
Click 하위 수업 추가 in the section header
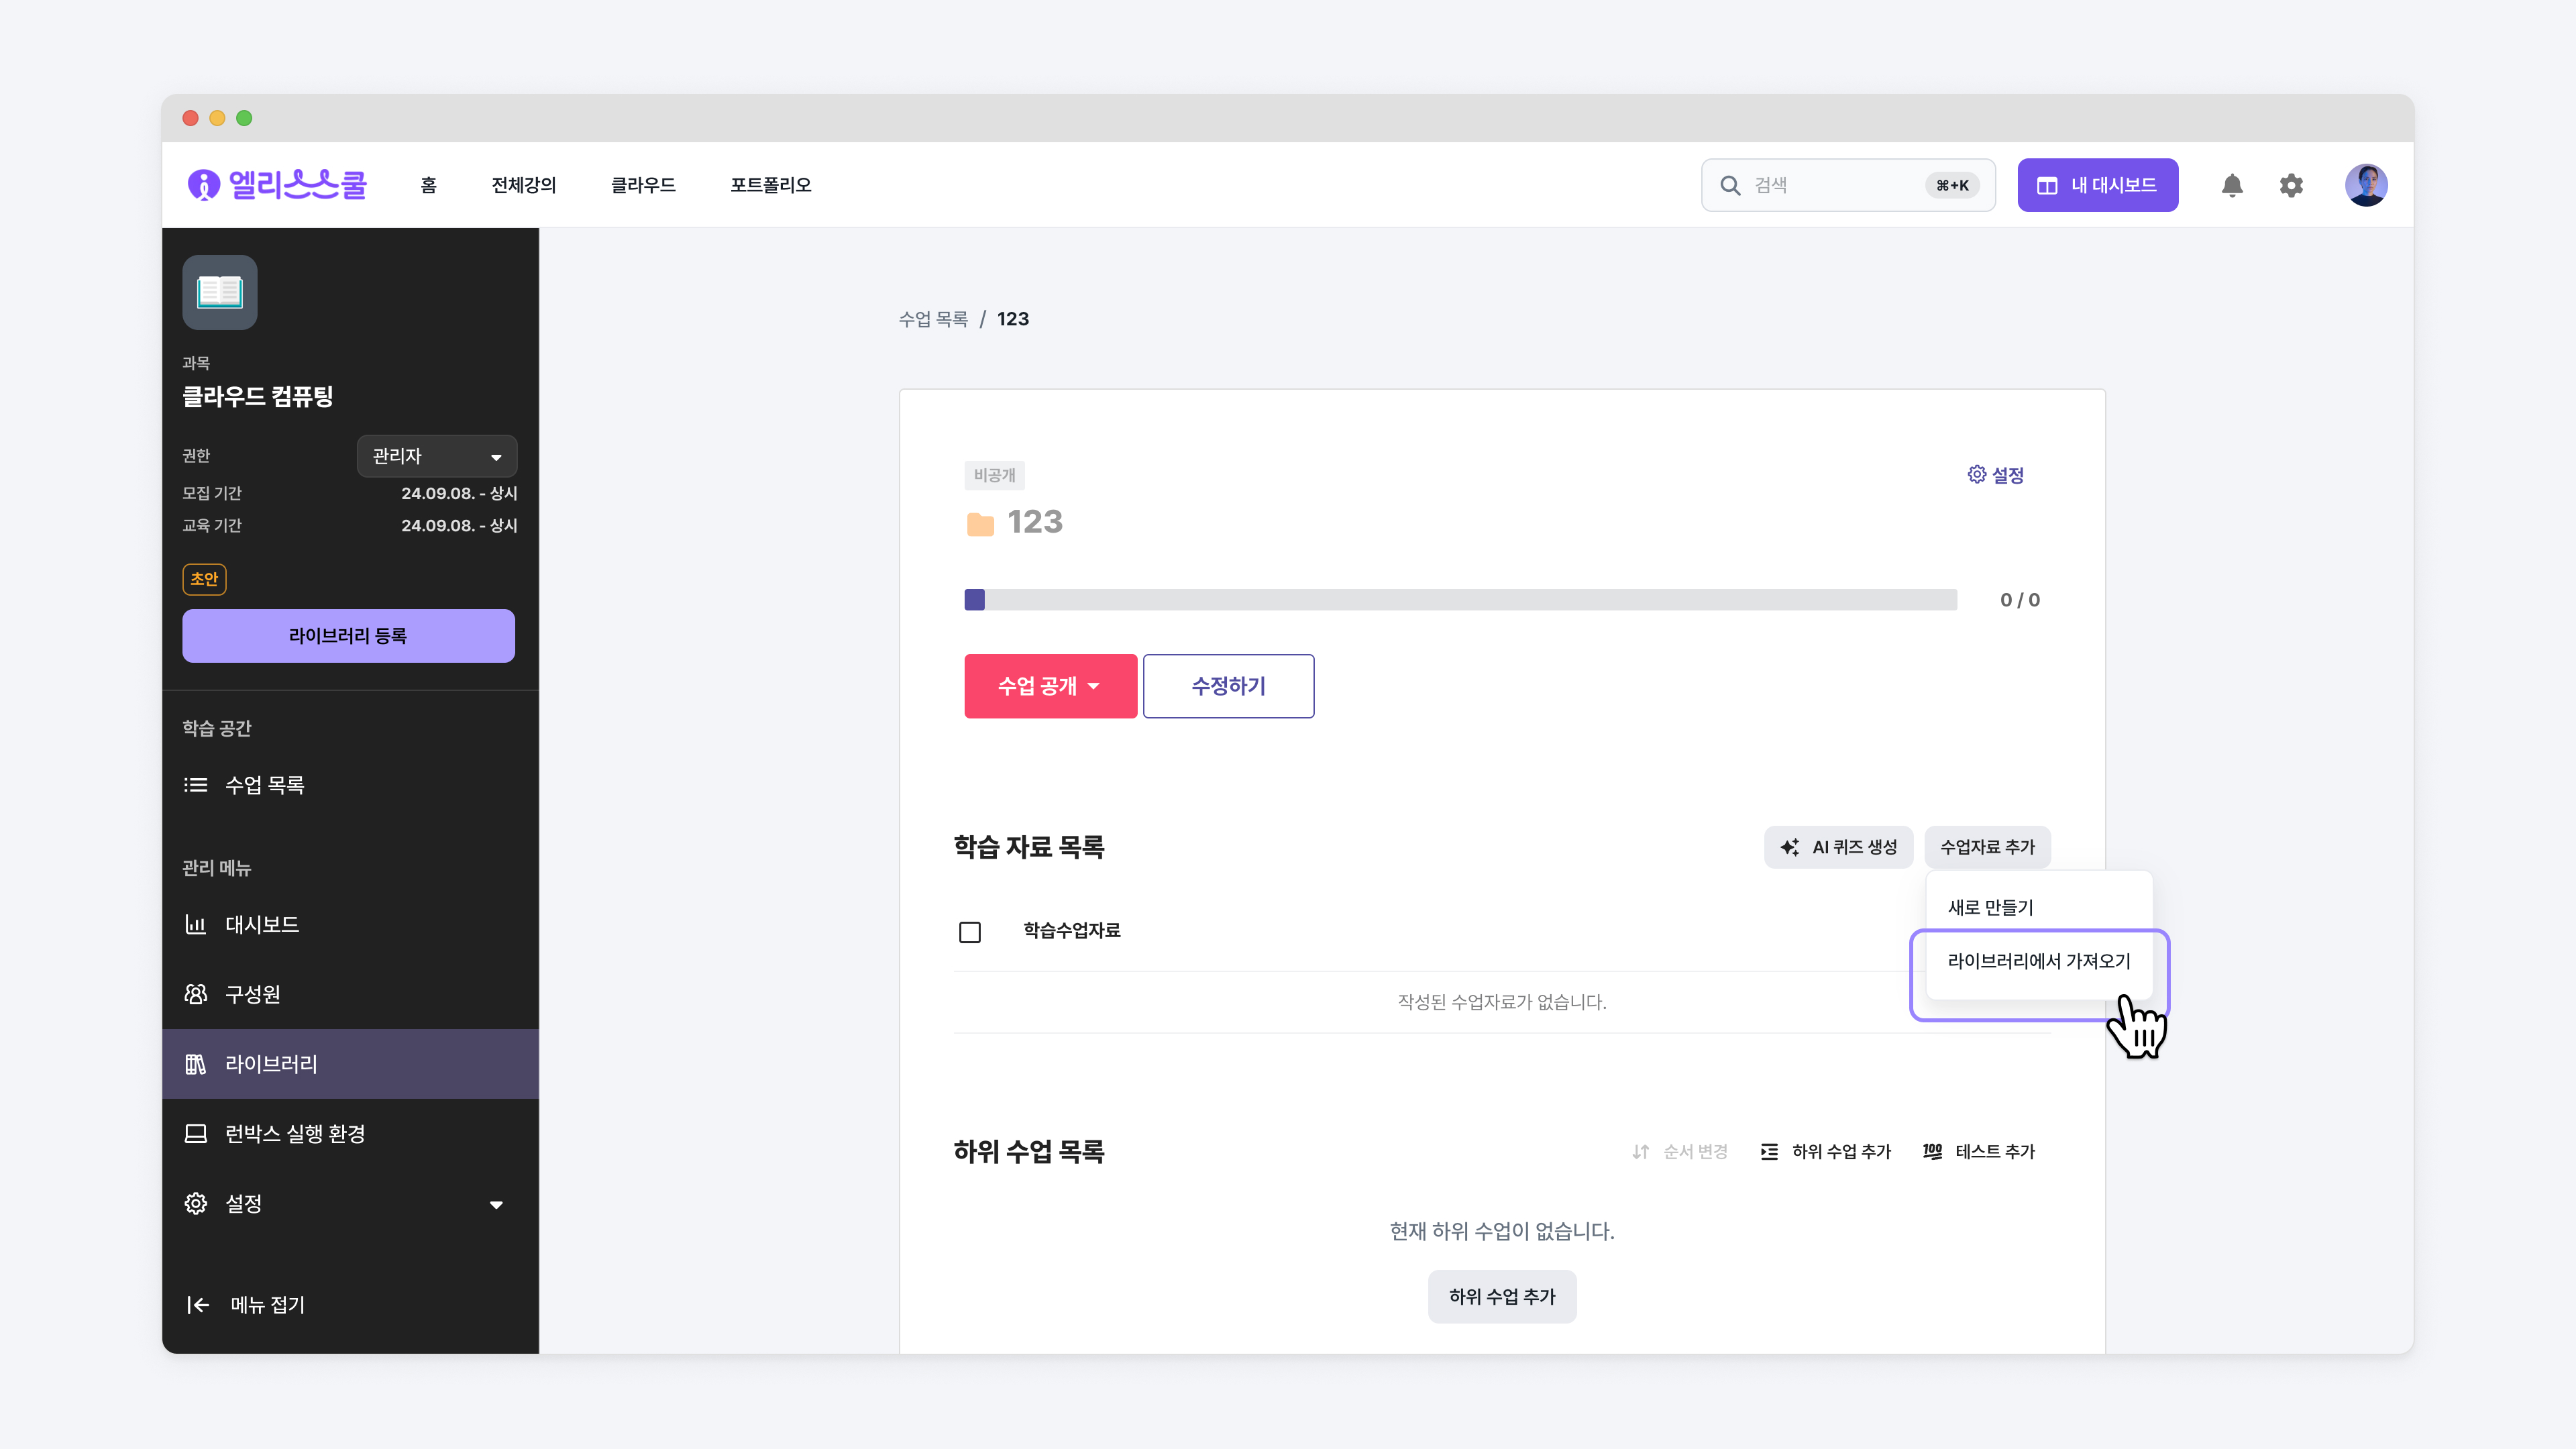(1826, 1152)
